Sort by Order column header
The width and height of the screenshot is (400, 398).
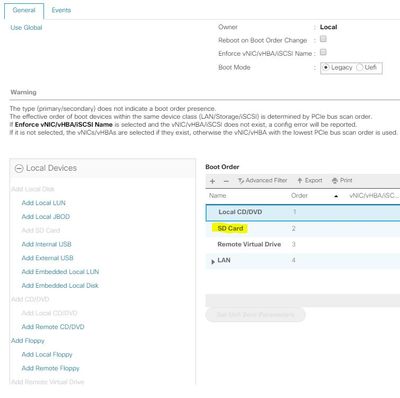(299, 196)
